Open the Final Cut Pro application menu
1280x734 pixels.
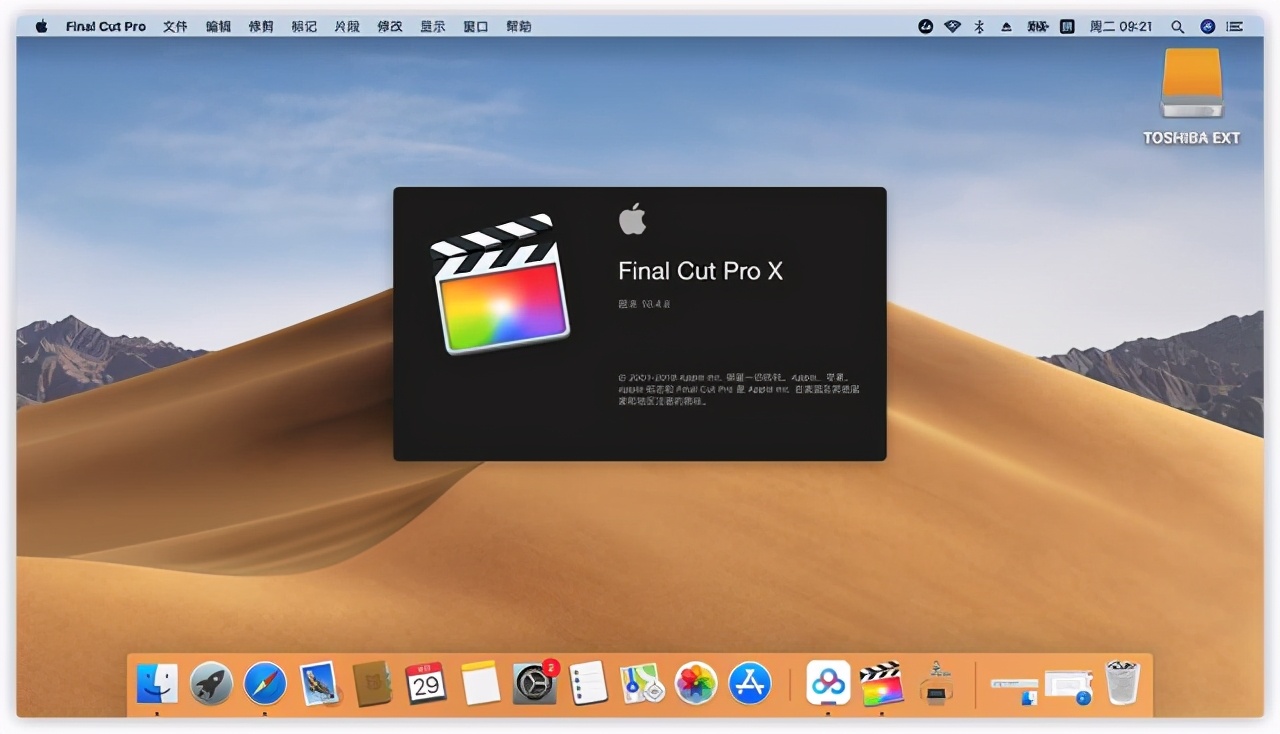tap(106, 27)
